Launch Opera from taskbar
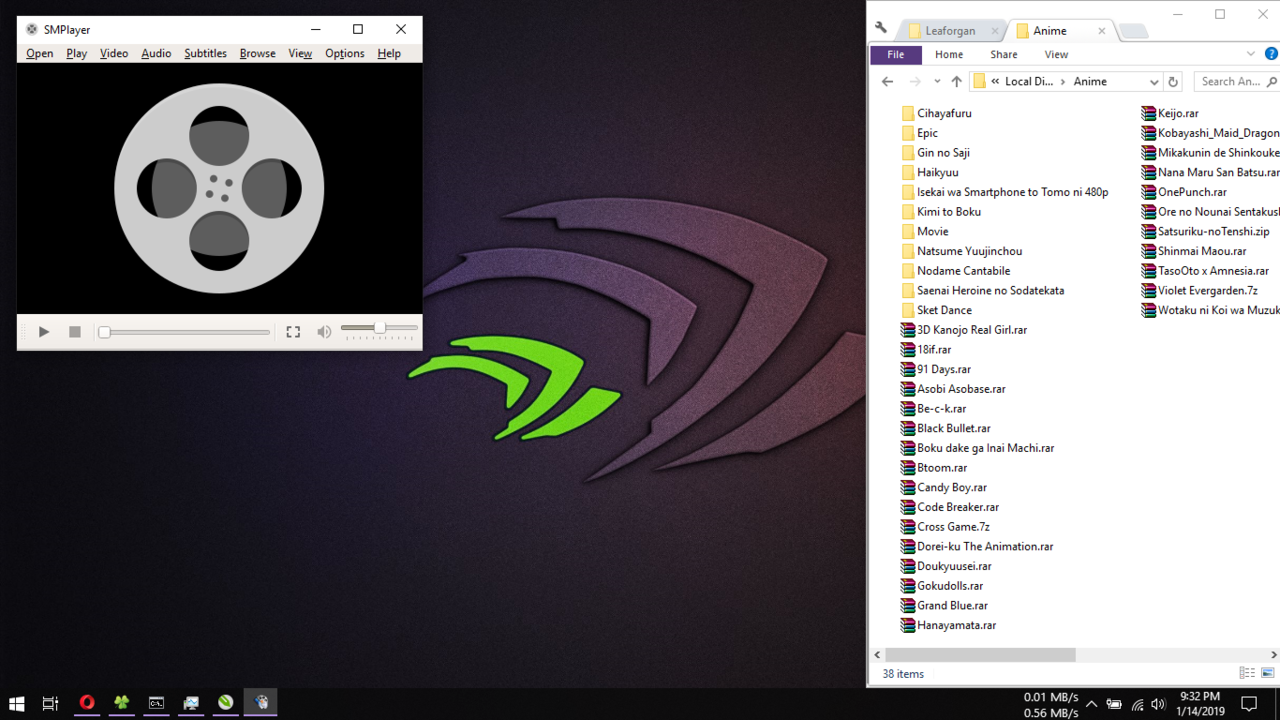This screenshot has height=720, width=1280. (87, 703)
